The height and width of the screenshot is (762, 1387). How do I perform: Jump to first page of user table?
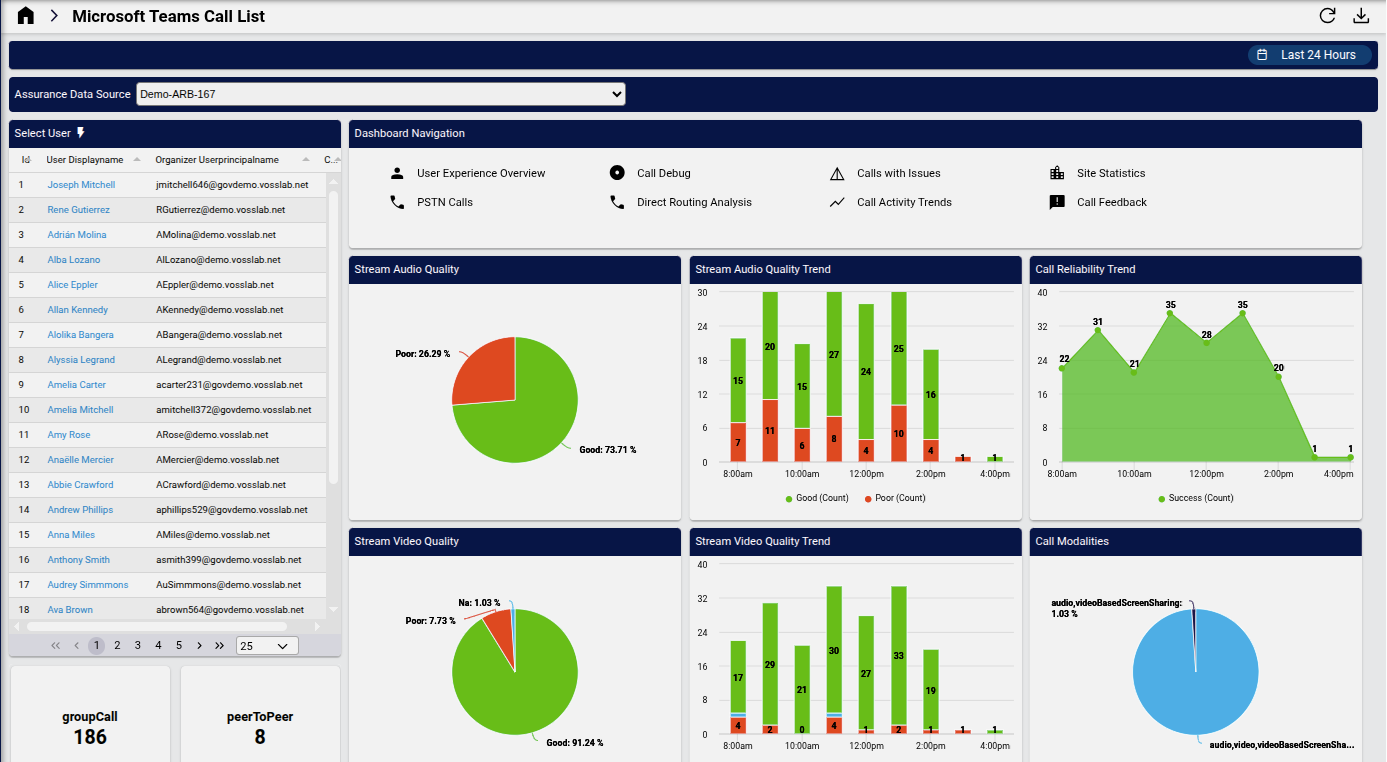tap(55, 646)
